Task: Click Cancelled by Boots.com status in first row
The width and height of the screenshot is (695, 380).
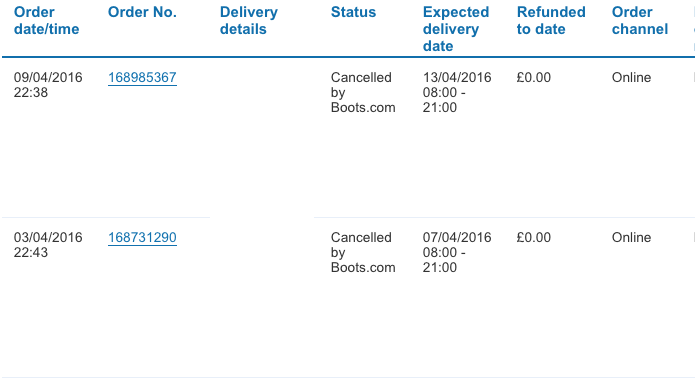Action: pyautogui.click(x=363, y=92)
